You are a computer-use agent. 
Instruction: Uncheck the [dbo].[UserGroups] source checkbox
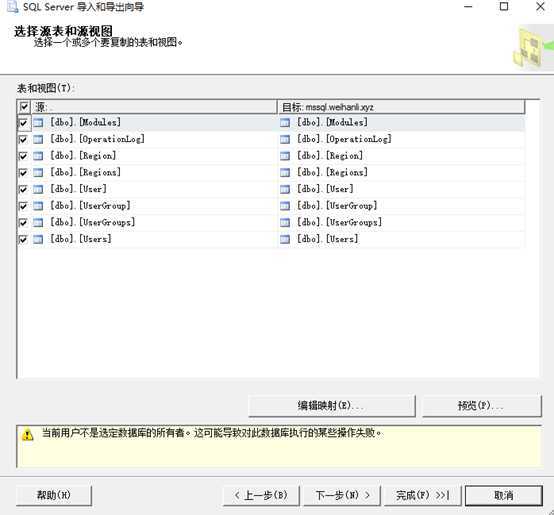(x=23, y=222)
